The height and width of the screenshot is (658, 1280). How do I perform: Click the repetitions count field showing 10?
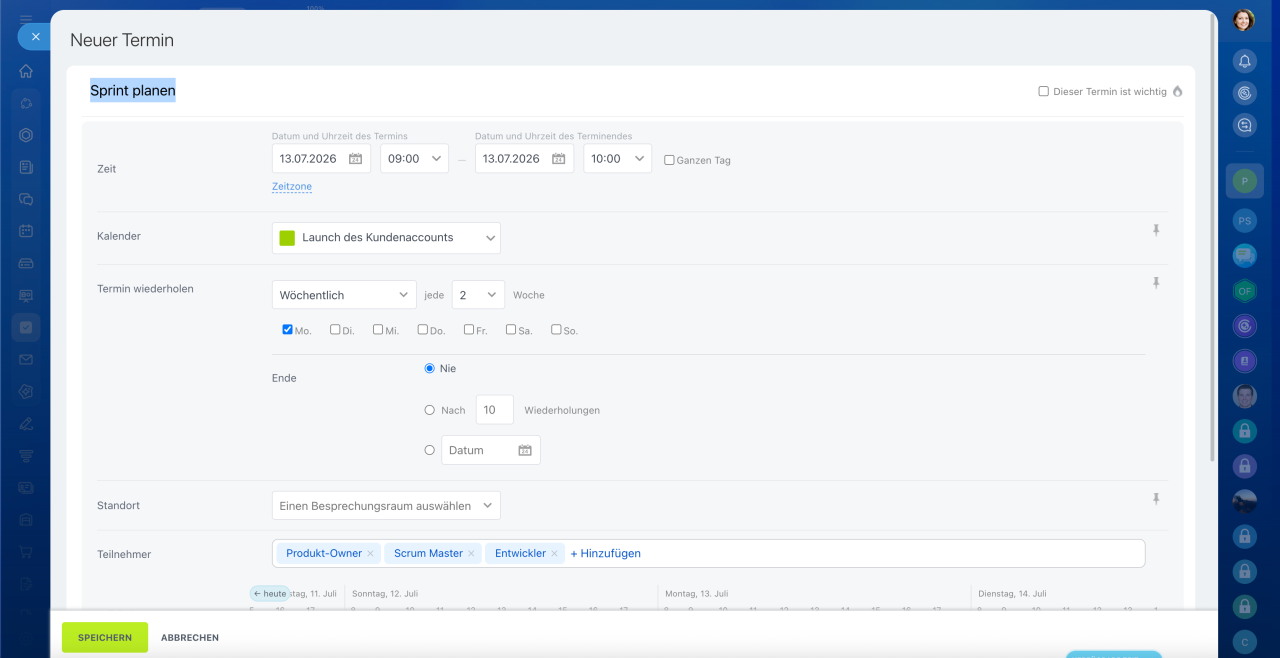pos(495,409)
